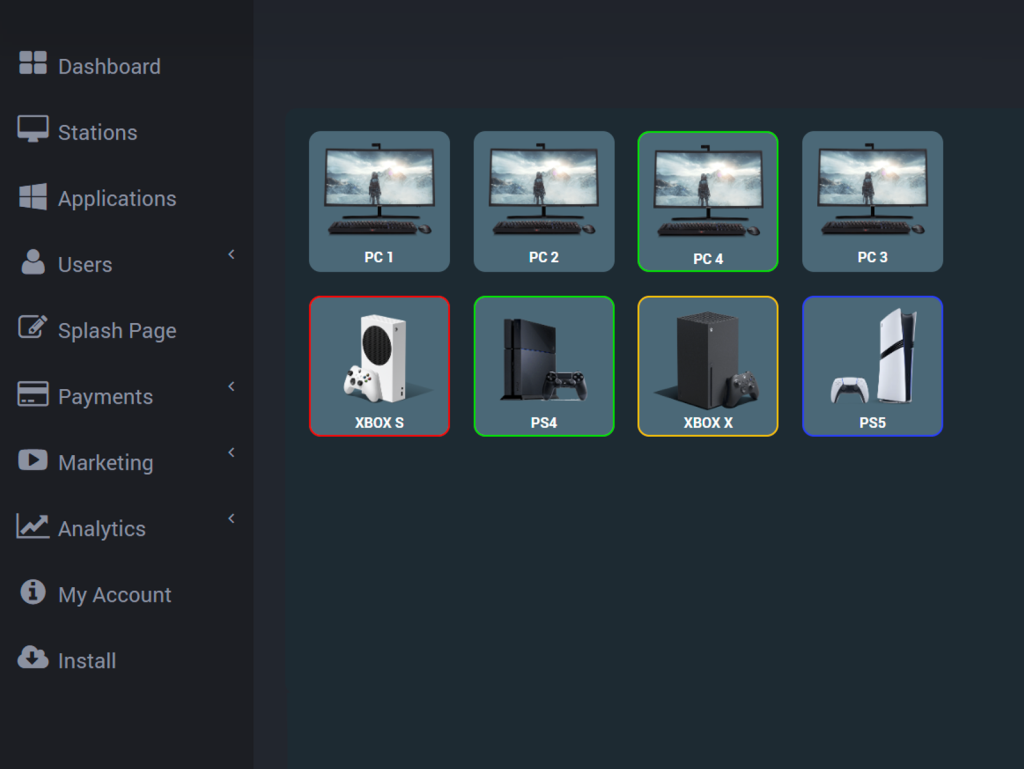Open the Stations menu item
This screenshot has width=1024, height=769.
[97, 133]
